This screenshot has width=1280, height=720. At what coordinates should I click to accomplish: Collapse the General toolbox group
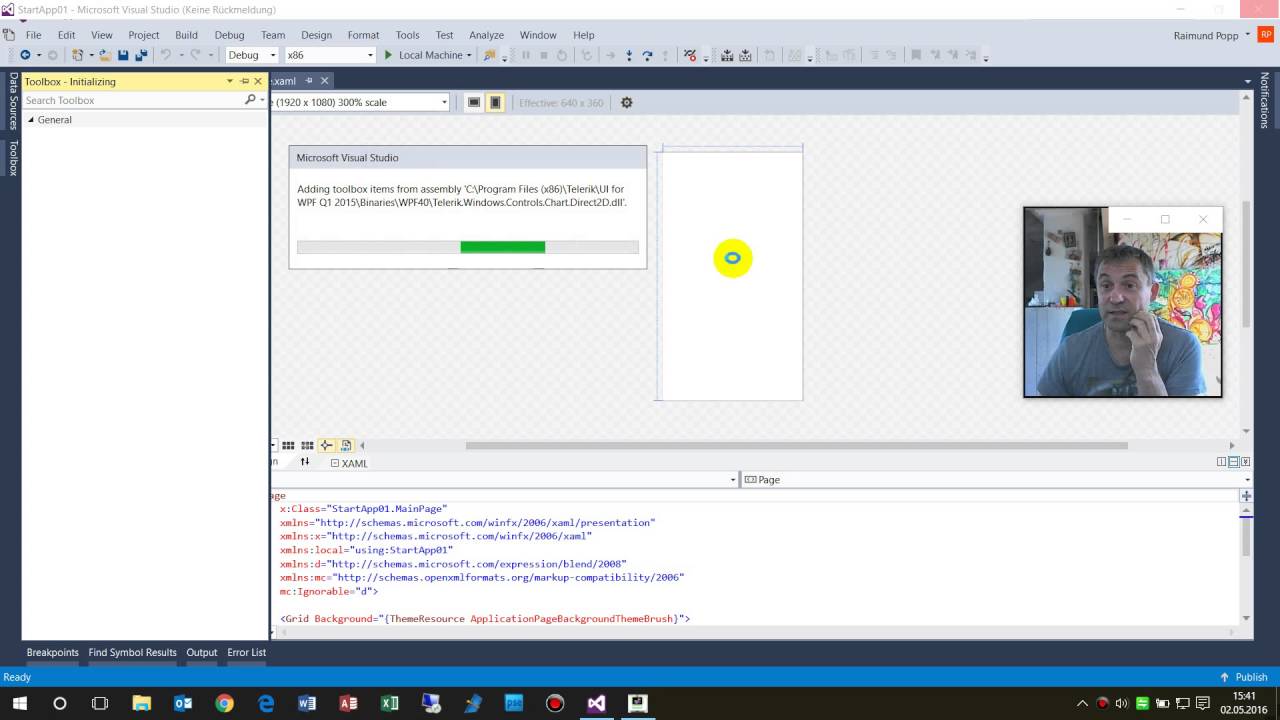[31, 120]
